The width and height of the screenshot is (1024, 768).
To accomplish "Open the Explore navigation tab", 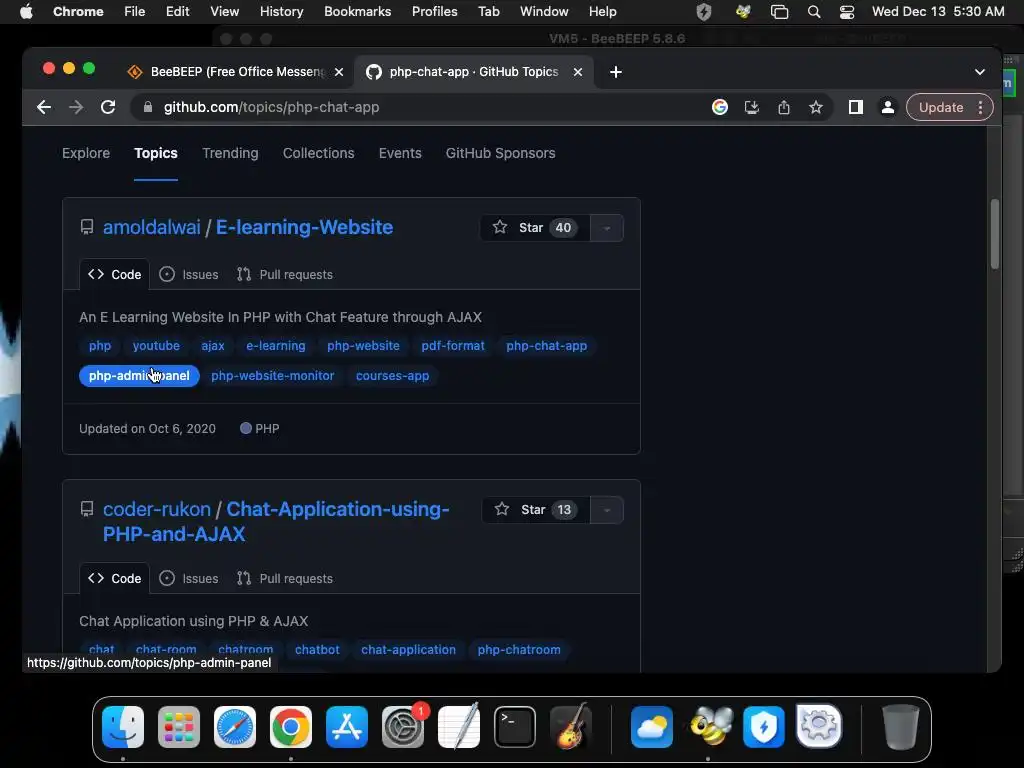I will [x=86, y=153].
